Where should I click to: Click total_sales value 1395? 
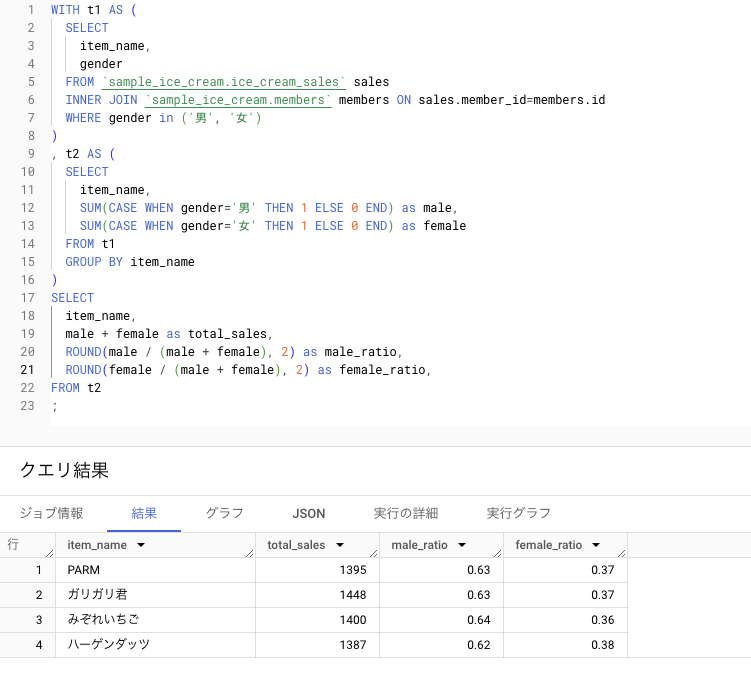point(353,570)
